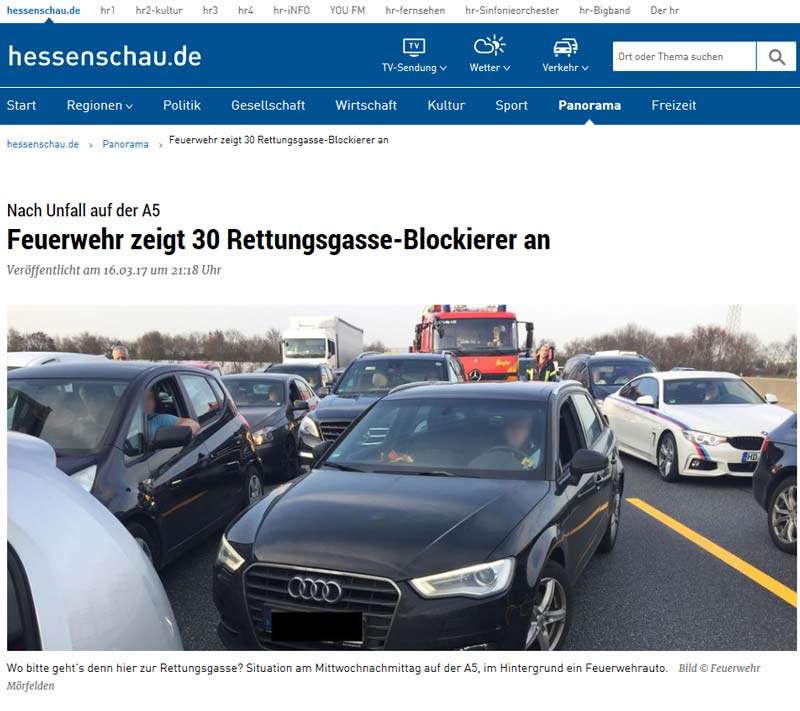Select the Freizeit navigation item
800x711 pixels.
click(x=673, y=106)
